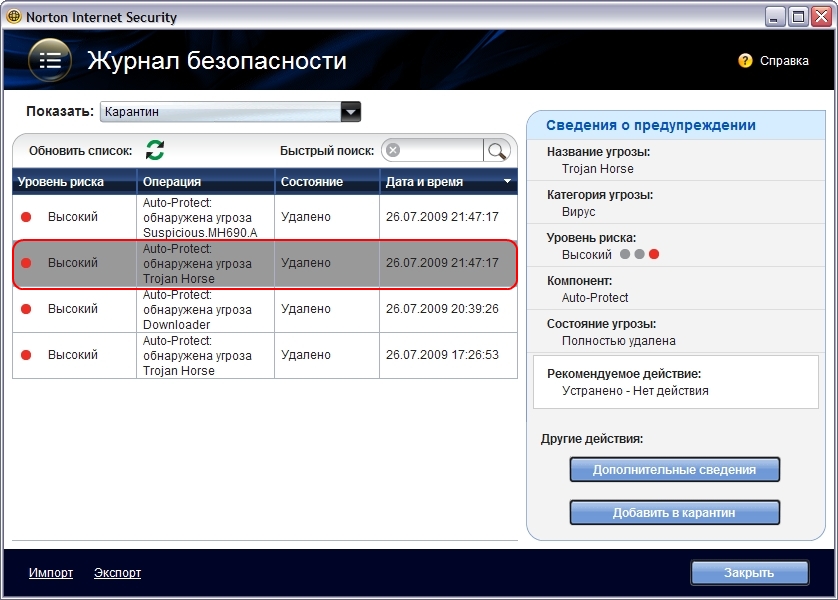
Task: Click the Добавить в карантин button
Action: [674, 512]
